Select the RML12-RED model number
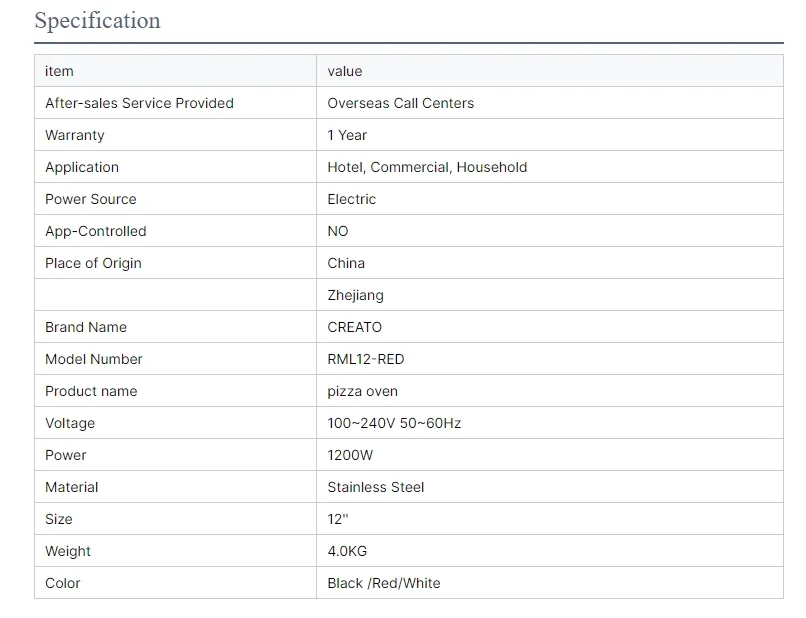806x618 pixels. (365, 359)
